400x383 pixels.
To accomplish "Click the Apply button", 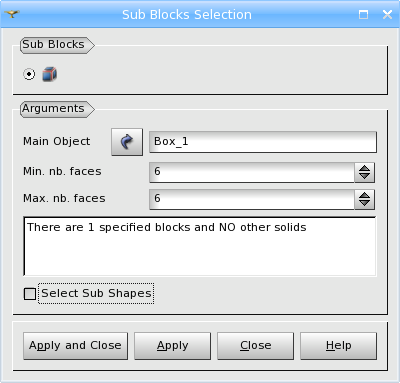I will tap(172, 346).
